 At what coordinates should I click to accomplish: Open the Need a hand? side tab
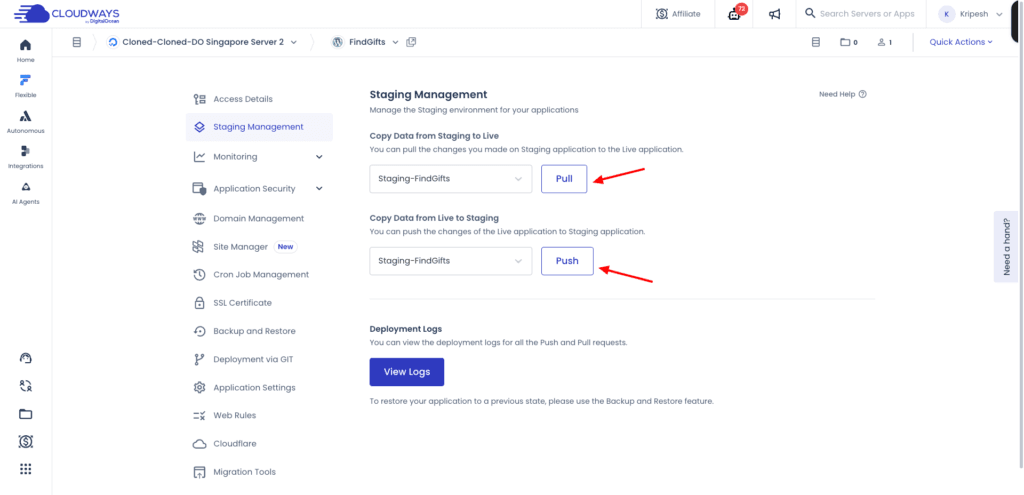coord(1006,246)
